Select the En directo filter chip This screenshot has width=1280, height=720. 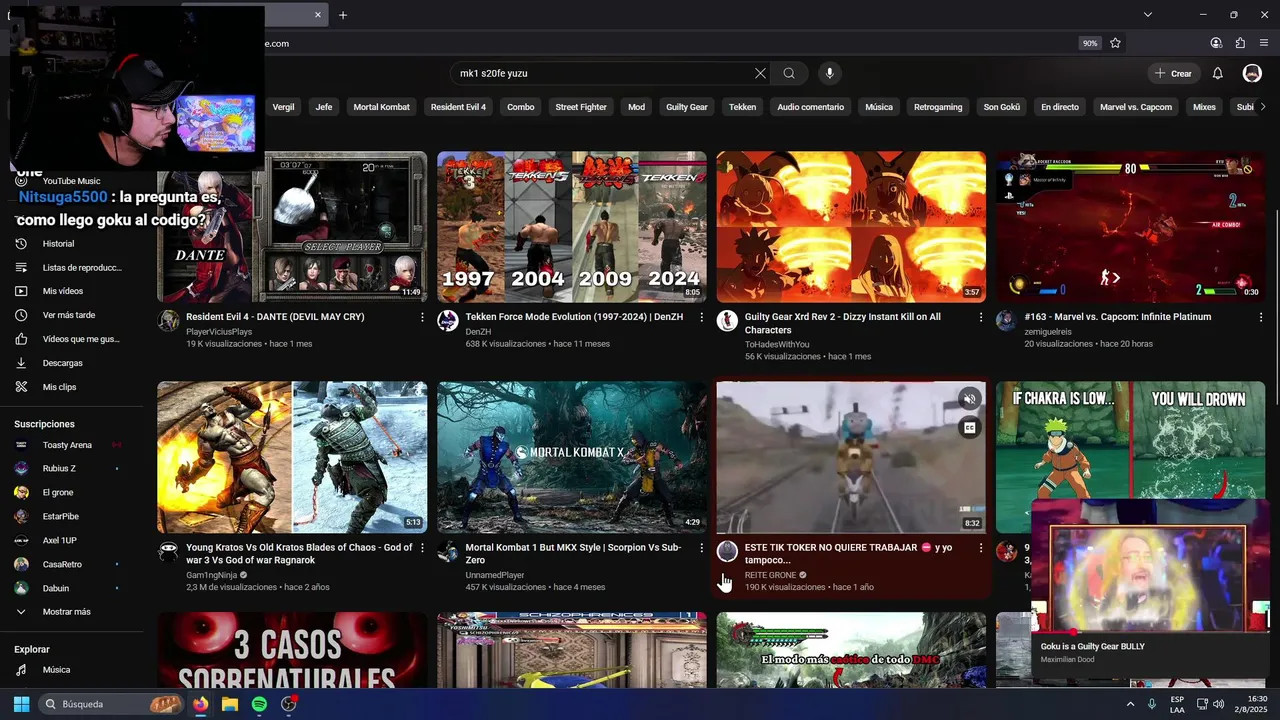1060,107
